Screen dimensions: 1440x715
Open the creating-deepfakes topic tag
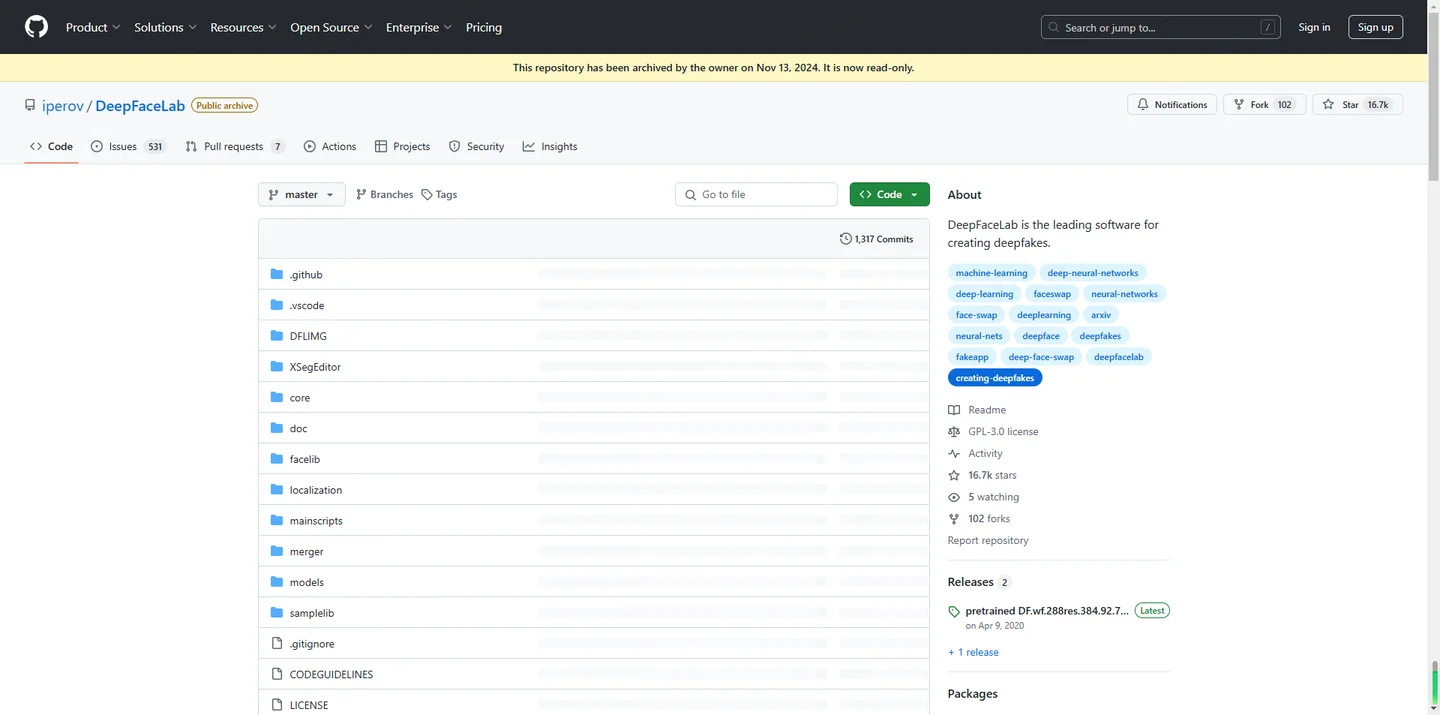995,378
